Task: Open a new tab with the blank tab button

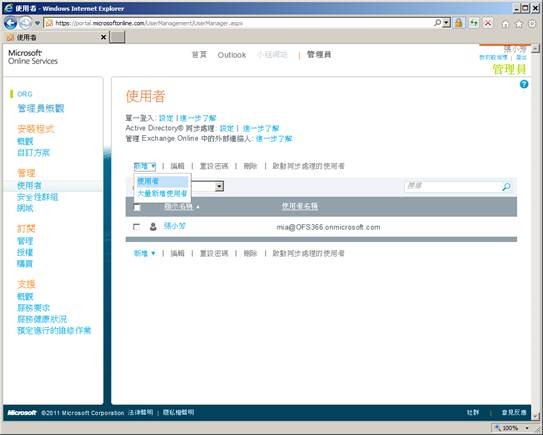Action: coord(117,37)
